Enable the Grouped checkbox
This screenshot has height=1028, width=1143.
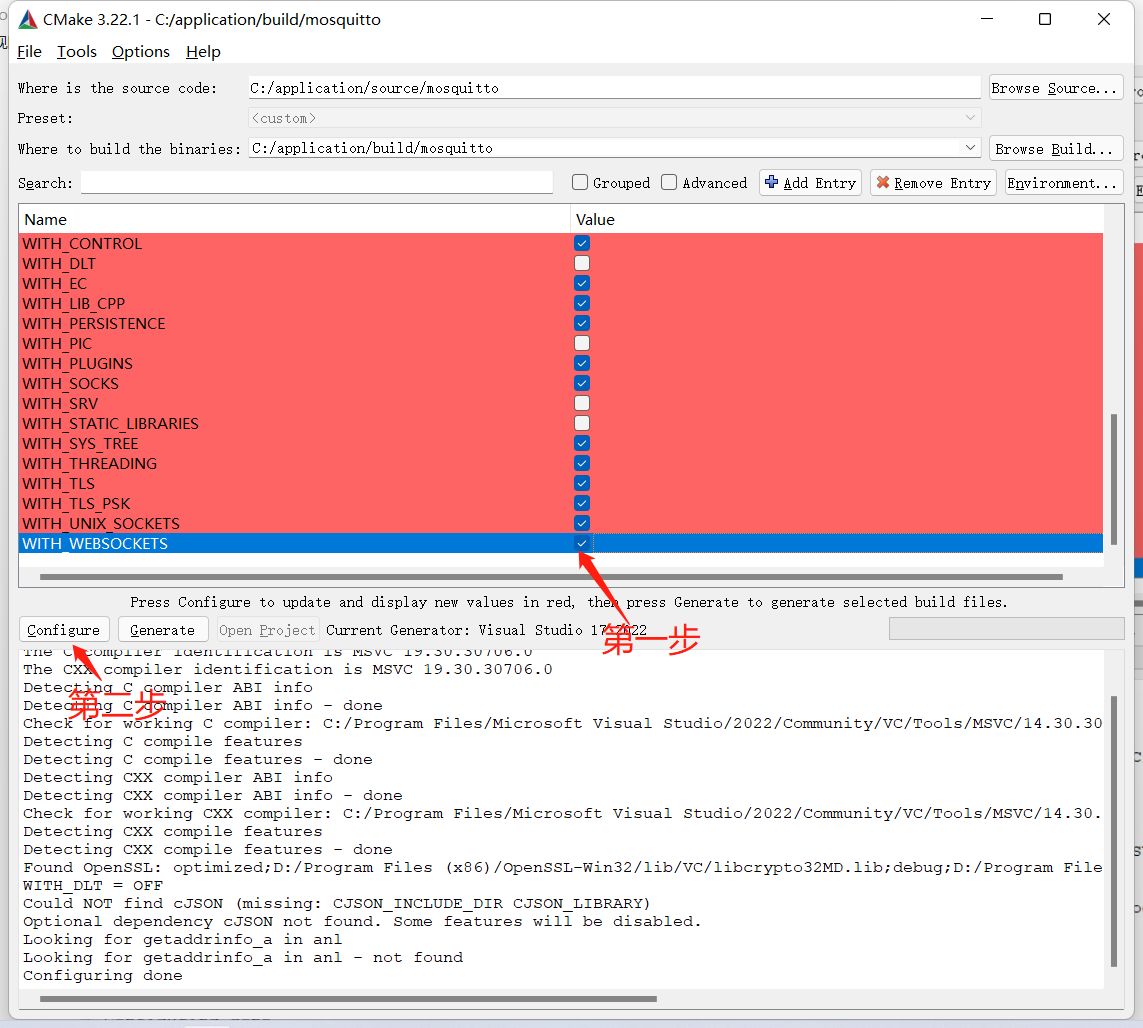pos(580,182)
